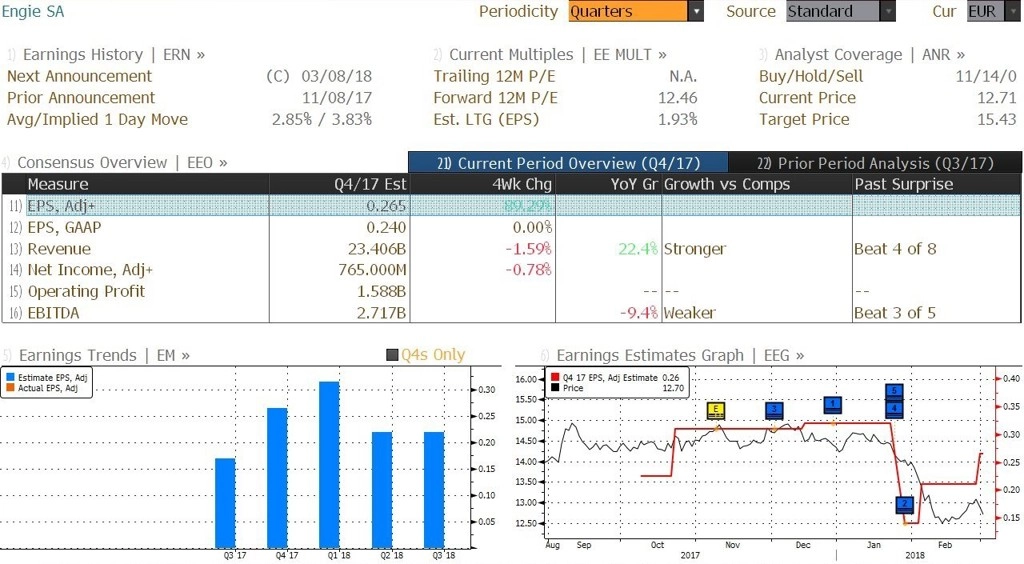Open Consensus Overview EEO link
This screenshot has height=564, width=1024.
122,163
